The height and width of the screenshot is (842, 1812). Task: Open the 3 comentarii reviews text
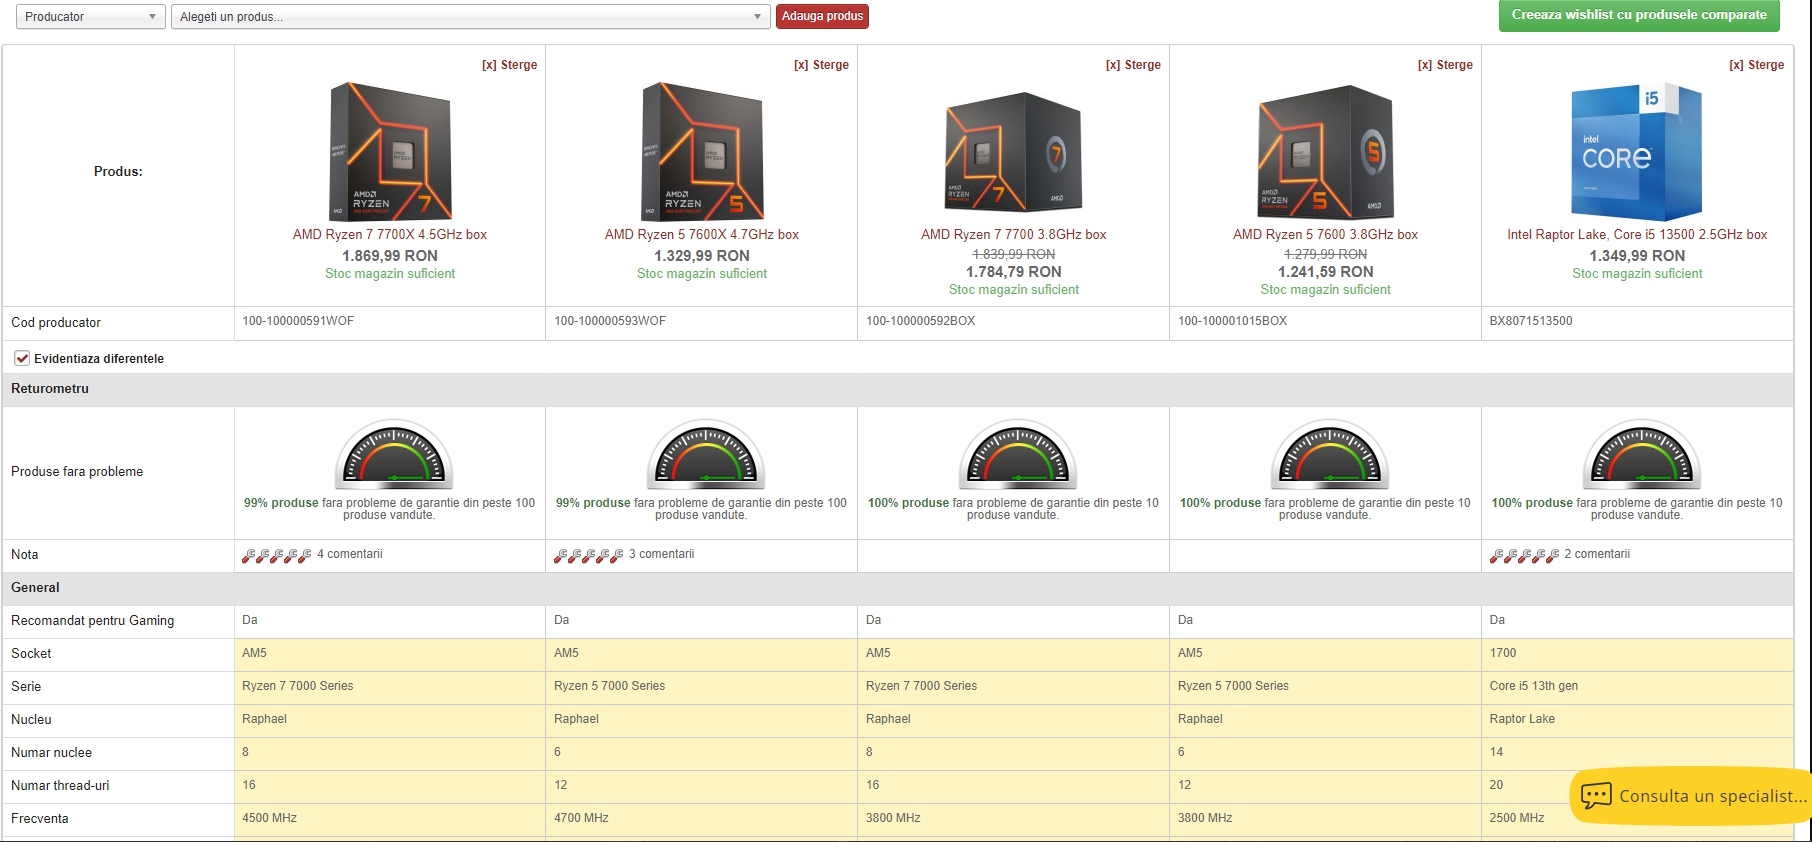(662, 554)
